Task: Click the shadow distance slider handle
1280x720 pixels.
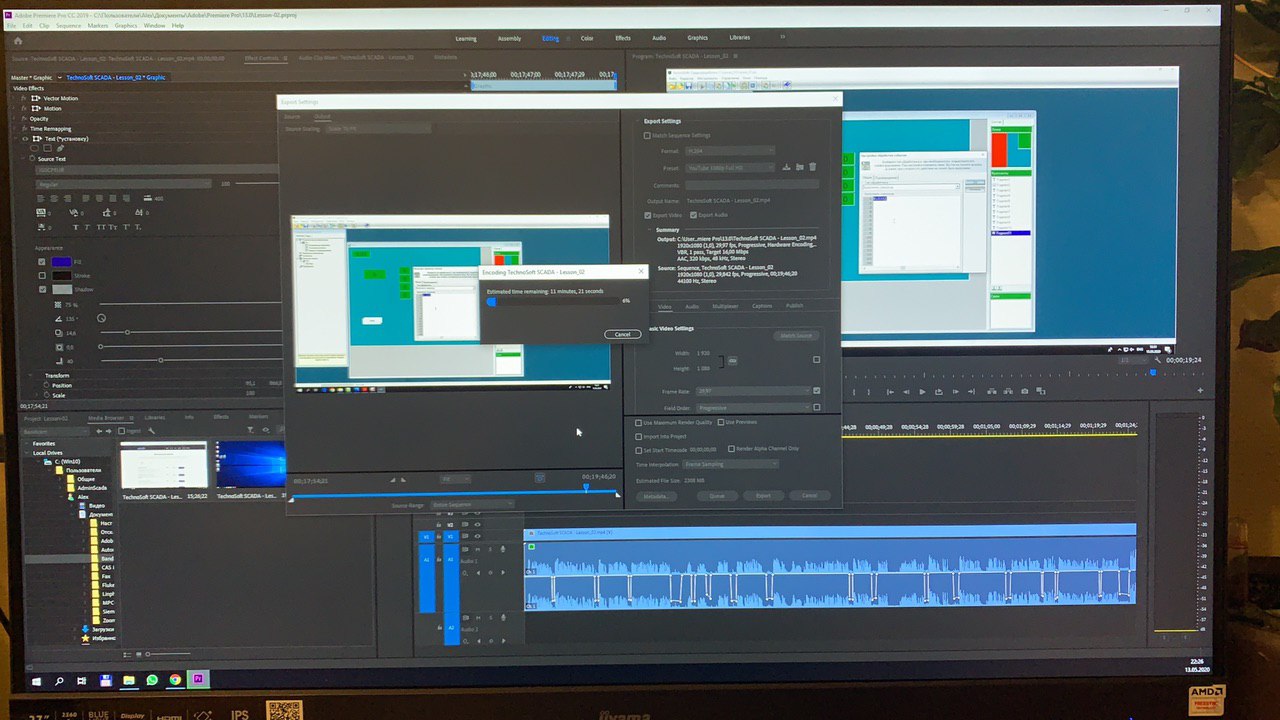Action: [127, 332]
